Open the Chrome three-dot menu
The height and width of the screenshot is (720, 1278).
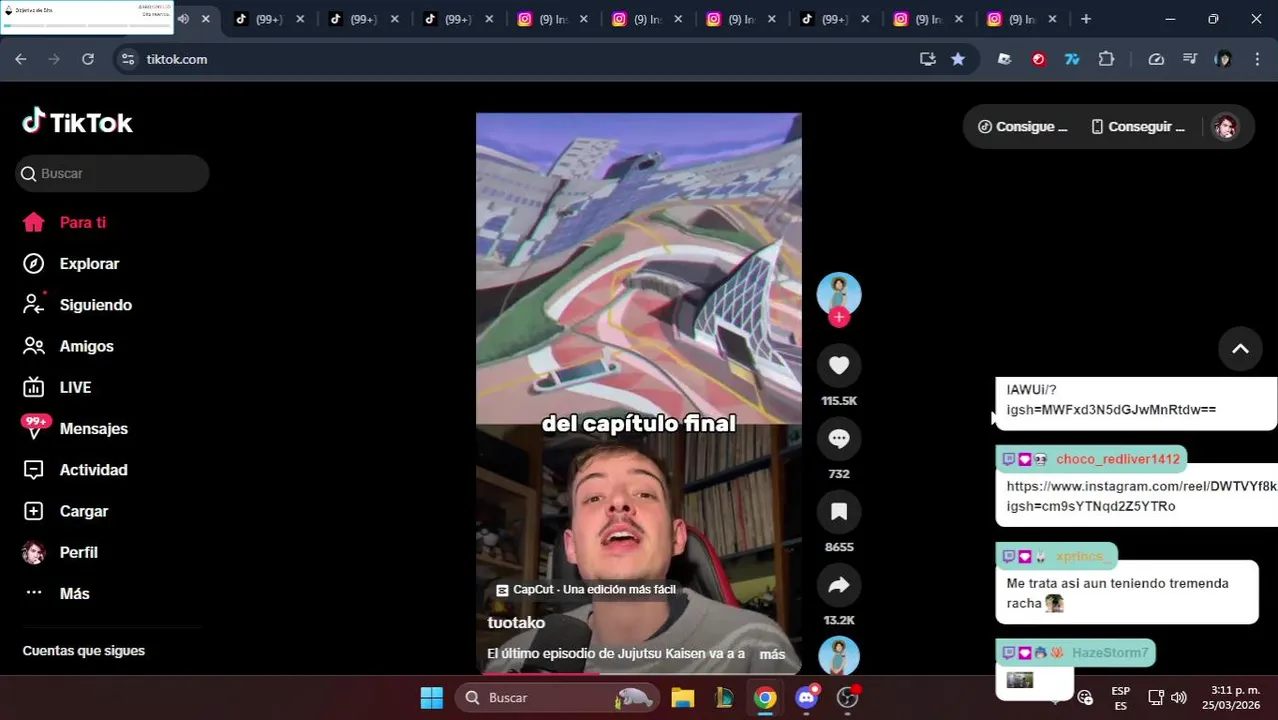(x=1257, y=59)
